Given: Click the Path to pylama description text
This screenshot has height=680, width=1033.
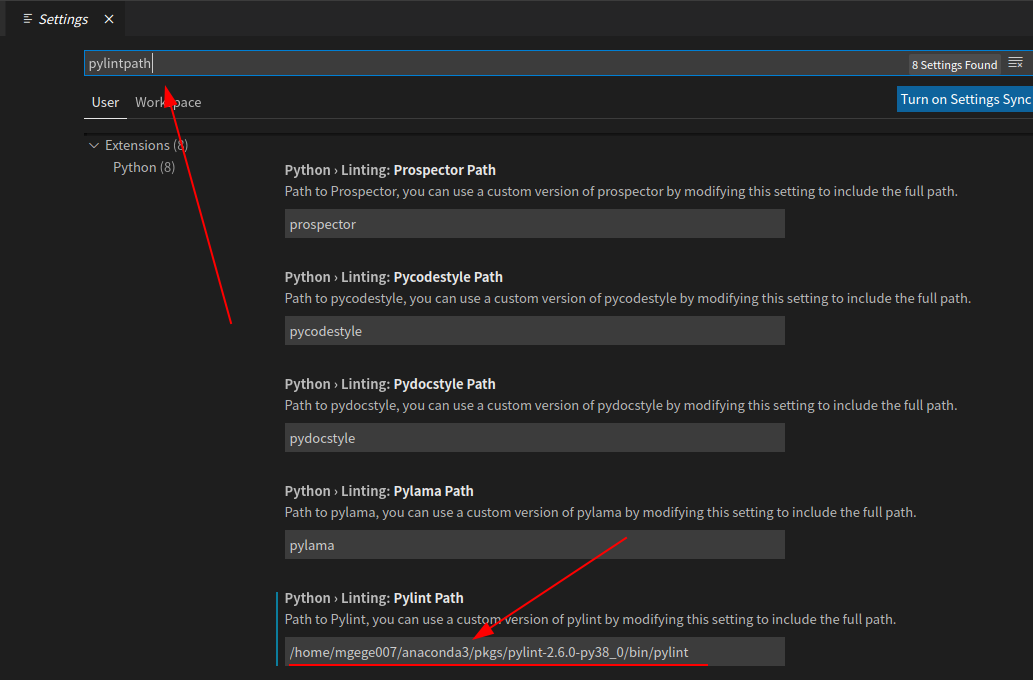Looking at the screenshot, I should (x=600, y=513).
